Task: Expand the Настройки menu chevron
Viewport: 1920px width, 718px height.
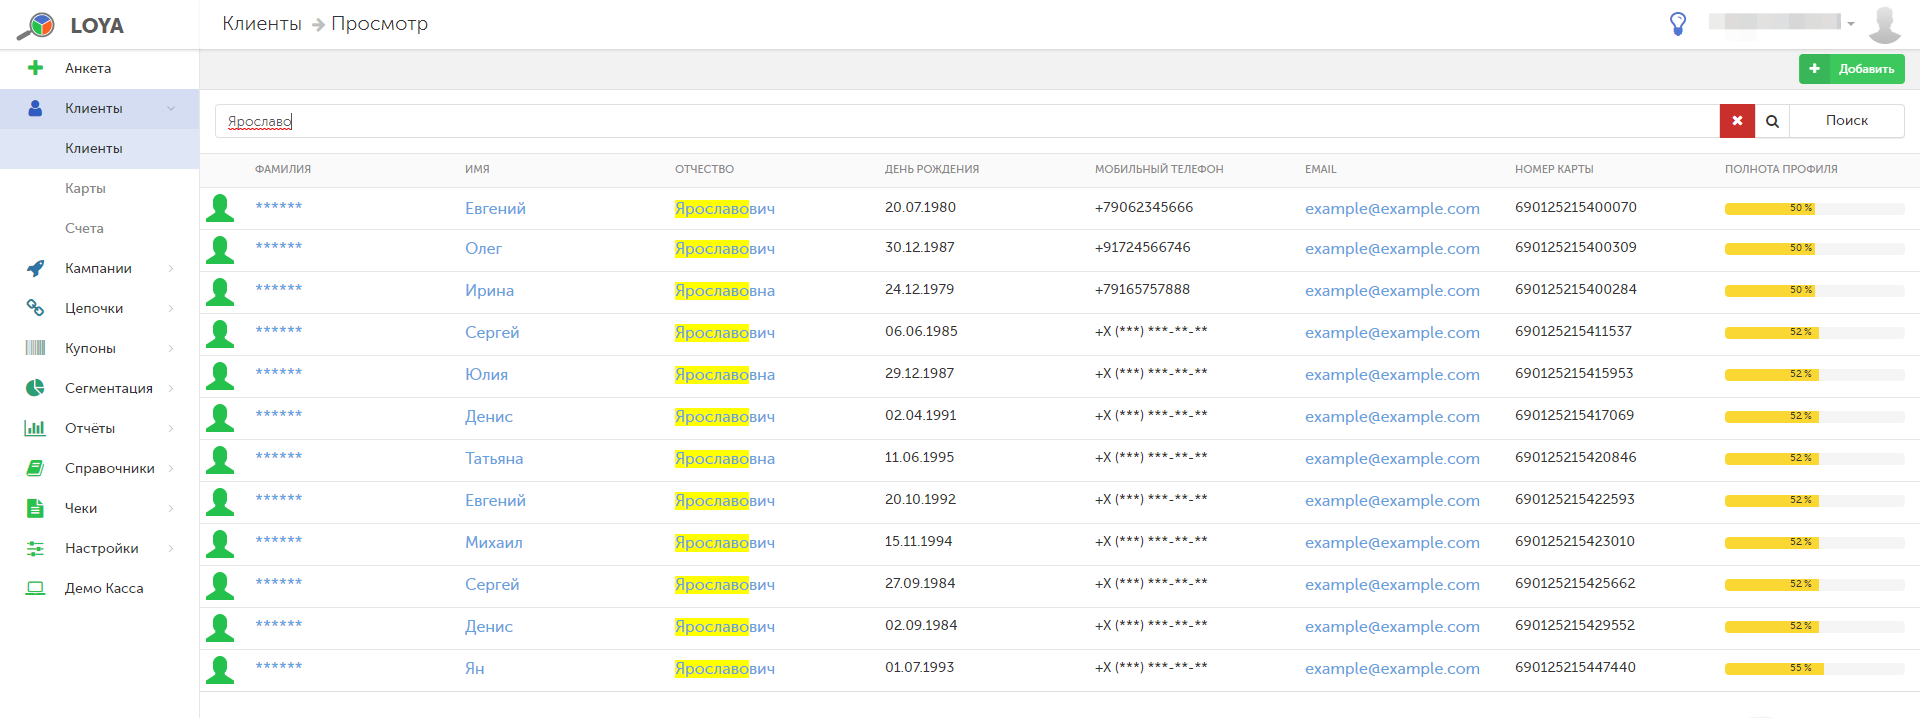Action: [x=171, y=548]
